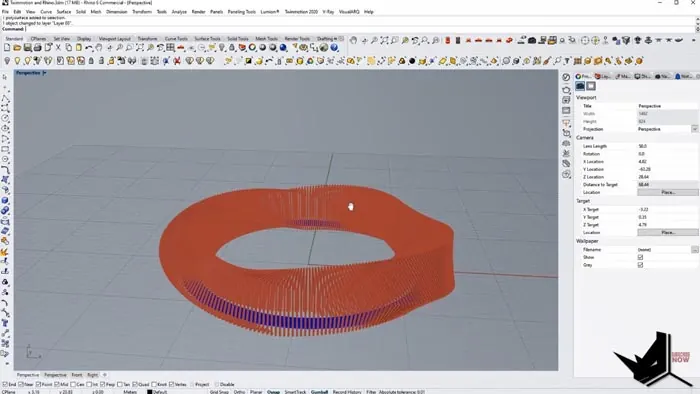Open the Analyze menu

(179, 12)
